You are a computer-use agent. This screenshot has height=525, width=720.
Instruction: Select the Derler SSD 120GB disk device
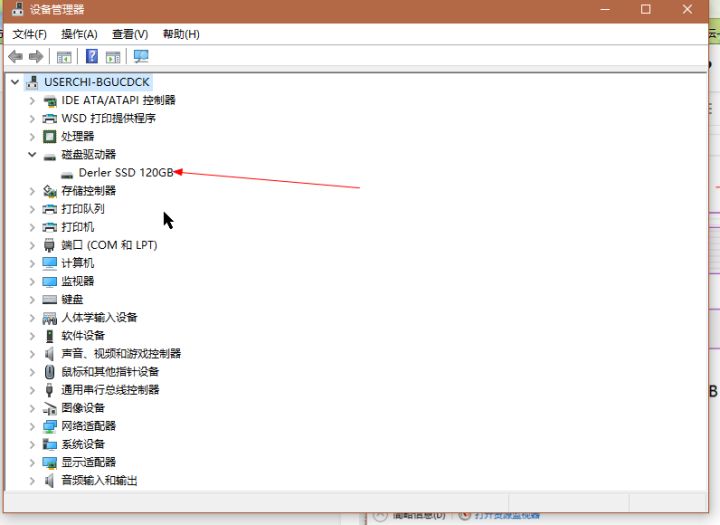125,172
